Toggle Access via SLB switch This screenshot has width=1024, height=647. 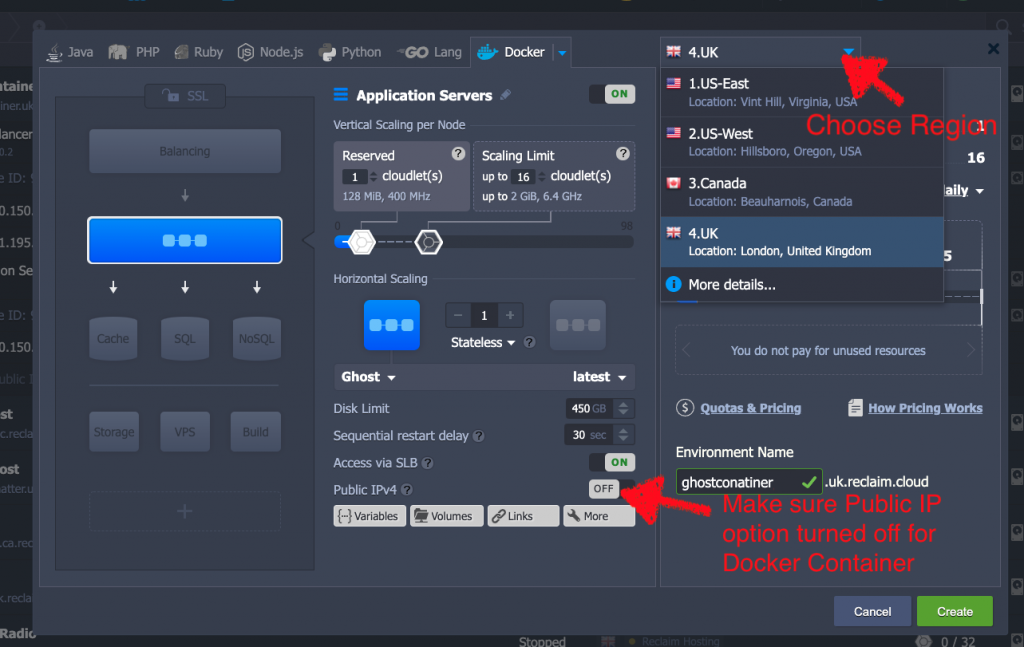612,462
